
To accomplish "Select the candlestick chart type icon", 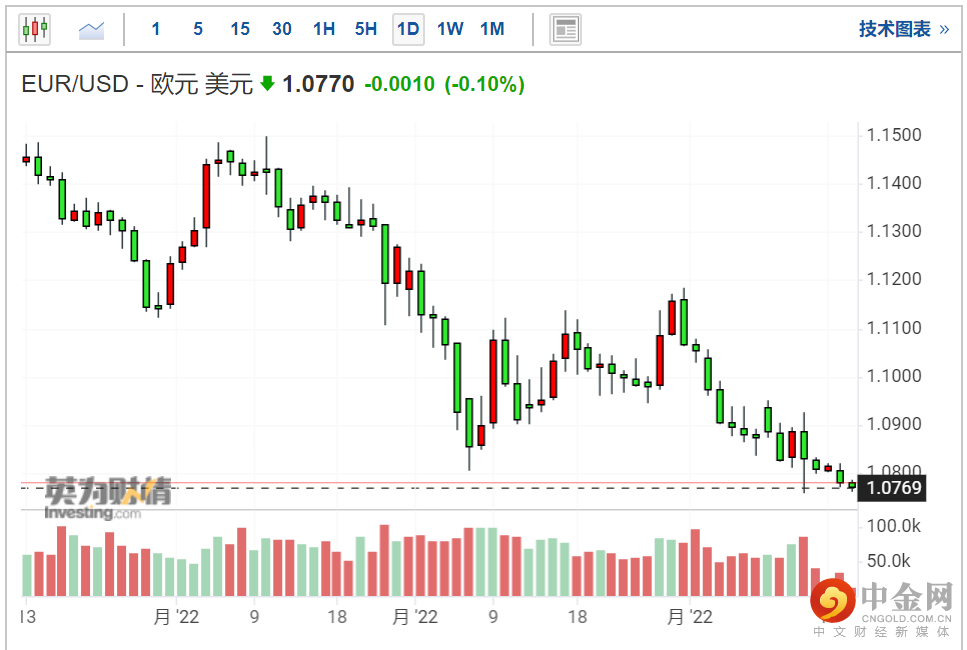I will (x=34, y=29).
